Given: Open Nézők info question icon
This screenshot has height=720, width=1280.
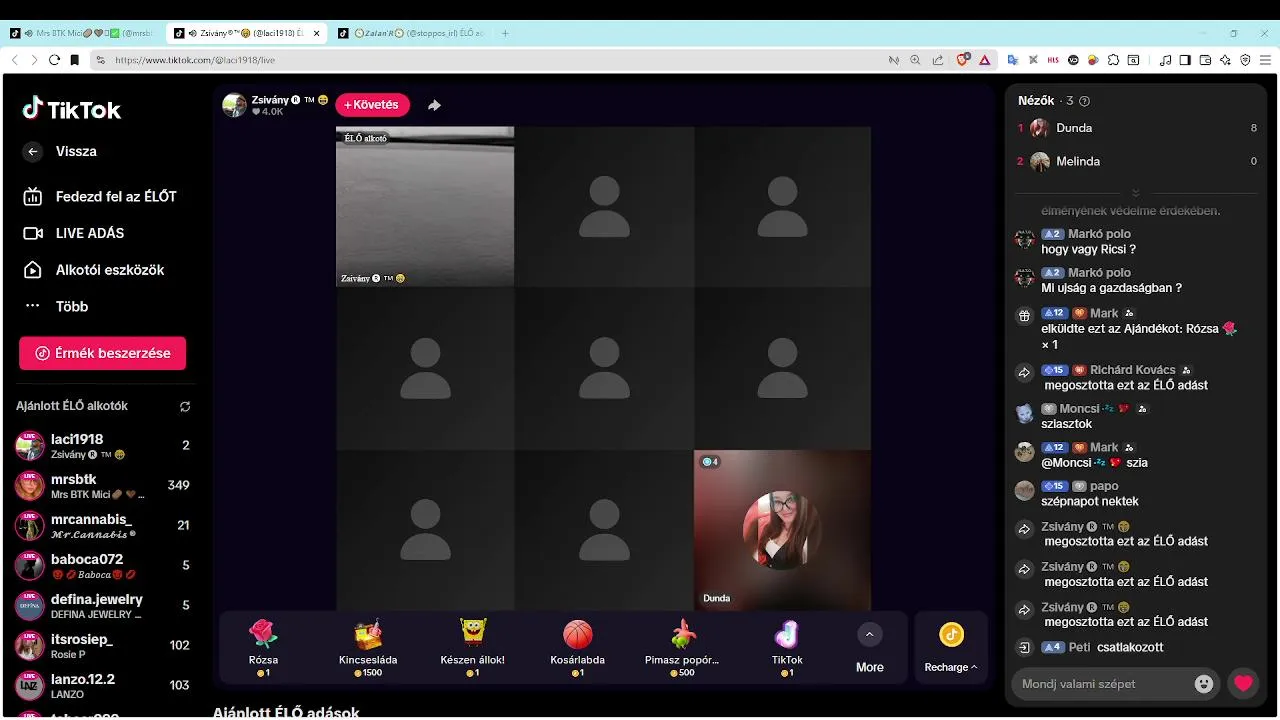Looking at the screenshot, I should click(1085, 101).
